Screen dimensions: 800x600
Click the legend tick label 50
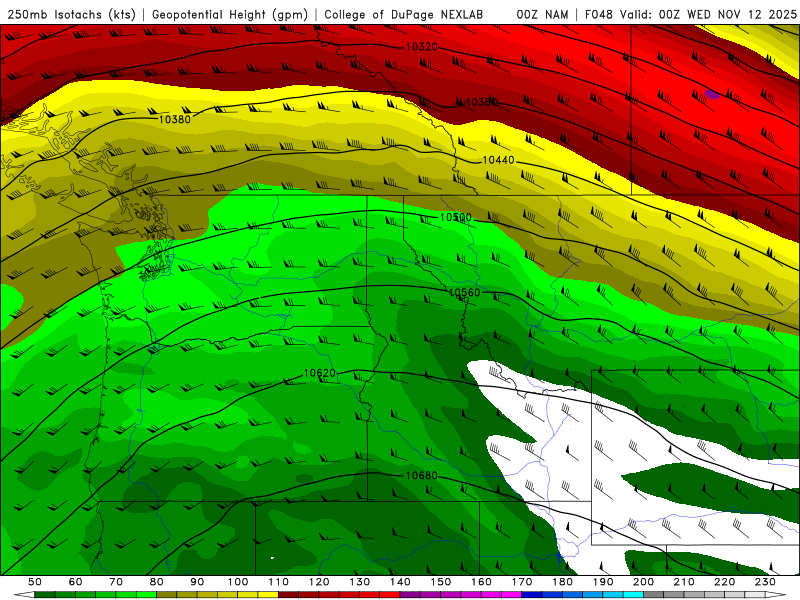click(35, 582)
